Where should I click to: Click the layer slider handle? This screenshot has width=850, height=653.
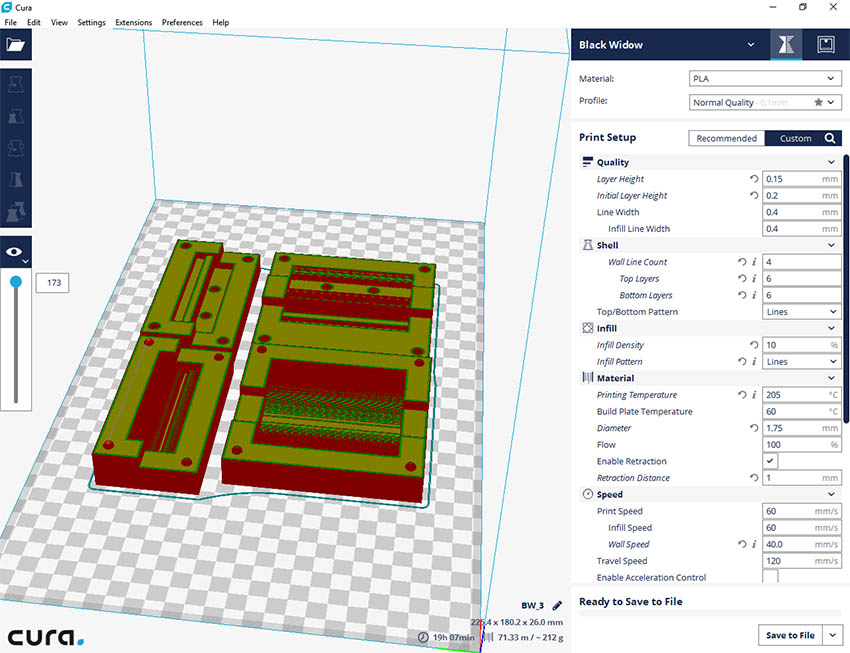tap(16, 282)
